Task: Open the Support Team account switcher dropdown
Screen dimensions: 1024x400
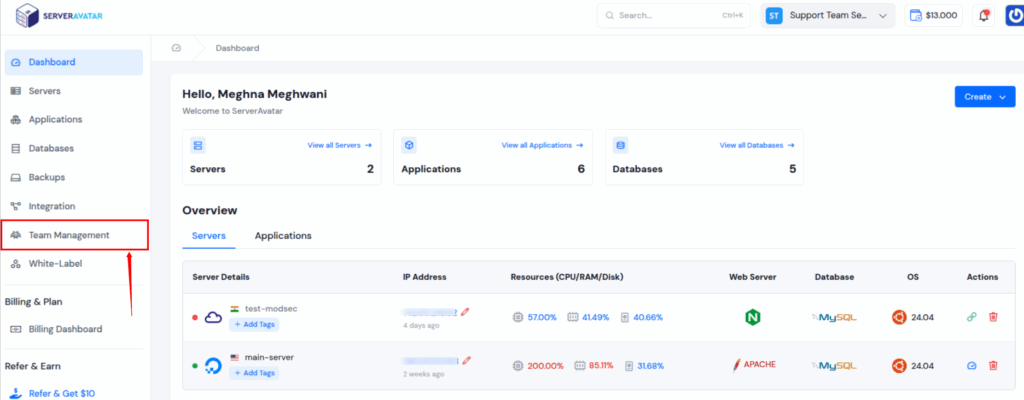Action: click(826, 15)
